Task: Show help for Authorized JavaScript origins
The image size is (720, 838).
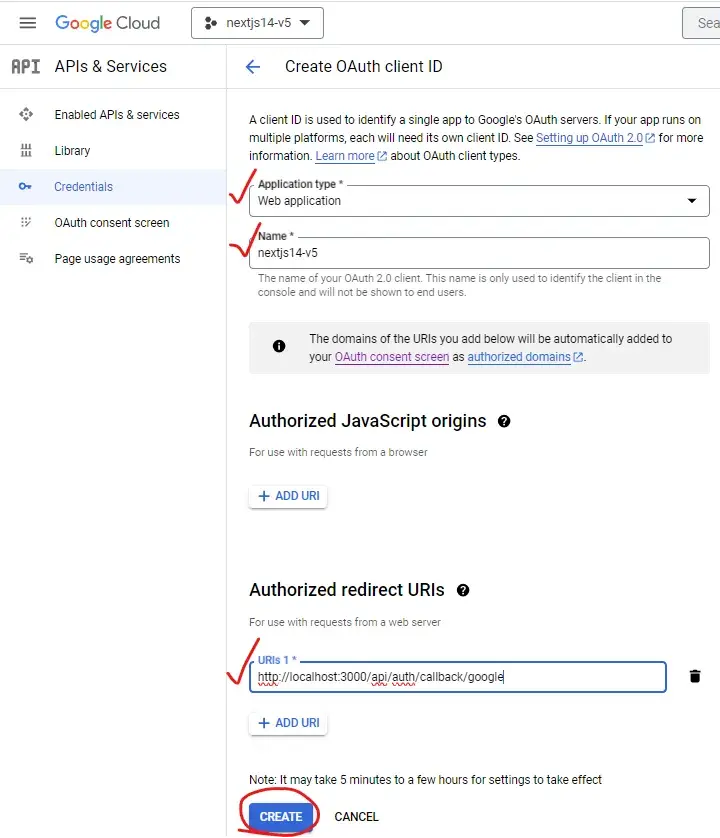Action: click(x=504, y=421)
